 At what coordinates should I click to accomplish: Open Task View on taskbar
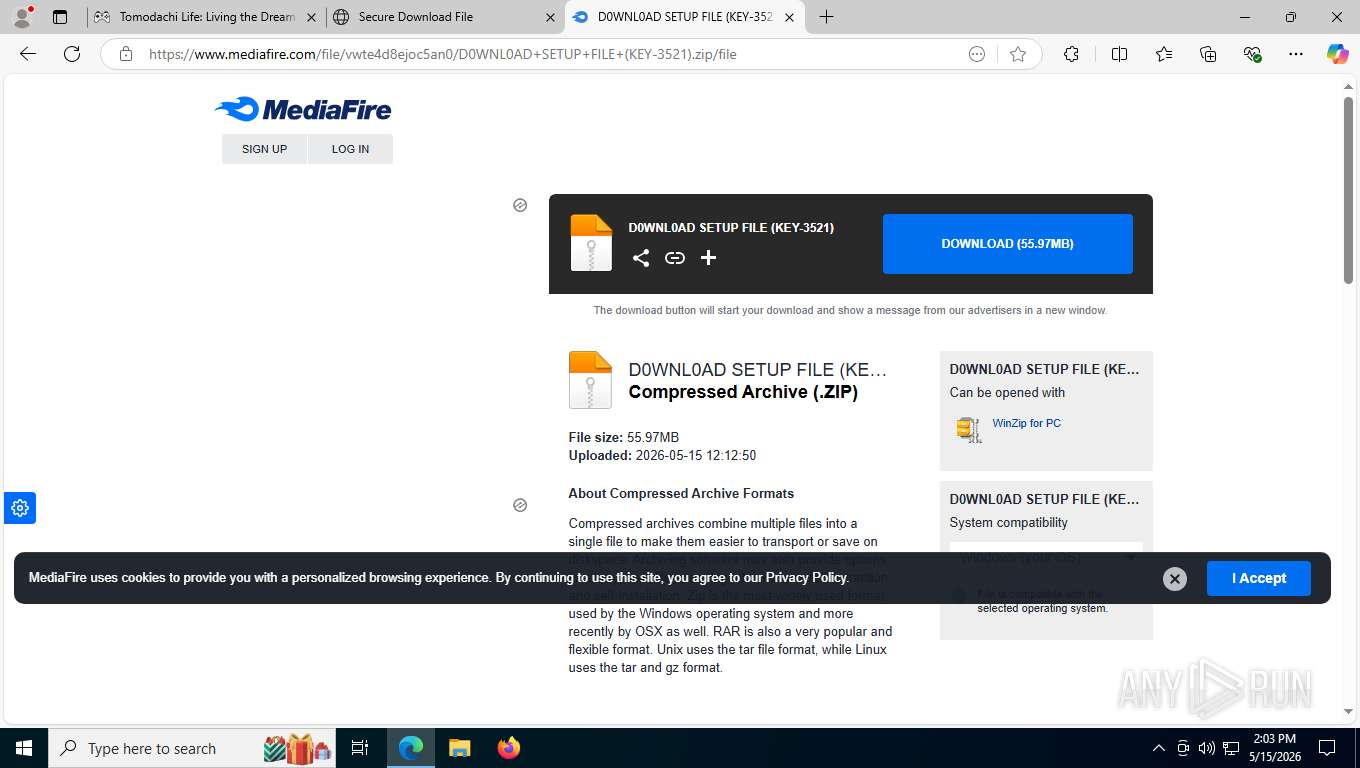[360, 748]
